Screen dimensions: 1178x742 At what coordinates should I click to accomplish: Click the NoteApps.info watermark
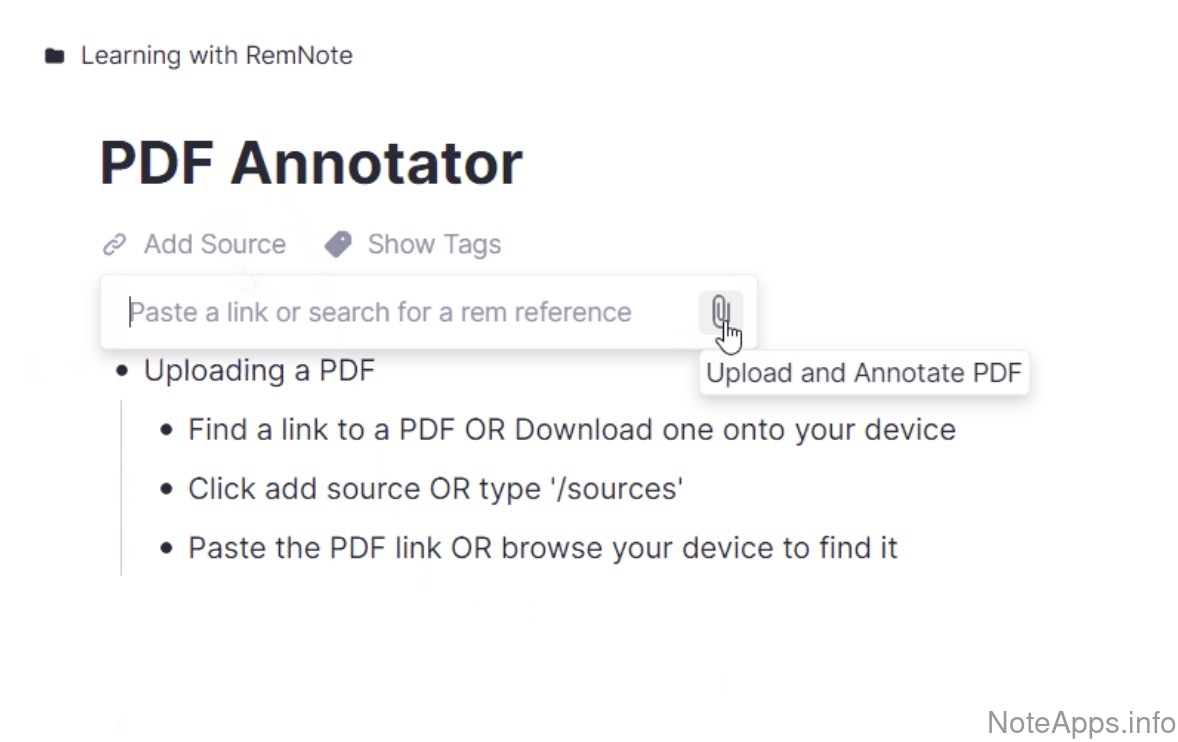click(x=1081, y=721)
